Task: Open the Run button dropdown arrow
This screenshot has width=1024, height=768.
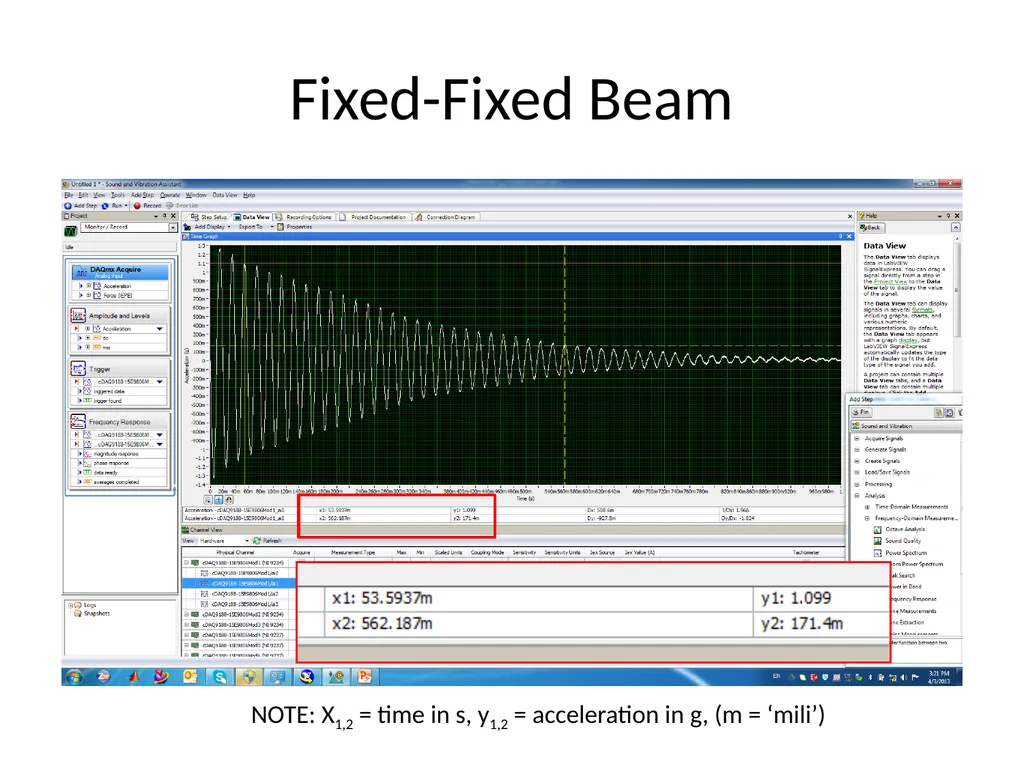Action: tap(126, 206)
